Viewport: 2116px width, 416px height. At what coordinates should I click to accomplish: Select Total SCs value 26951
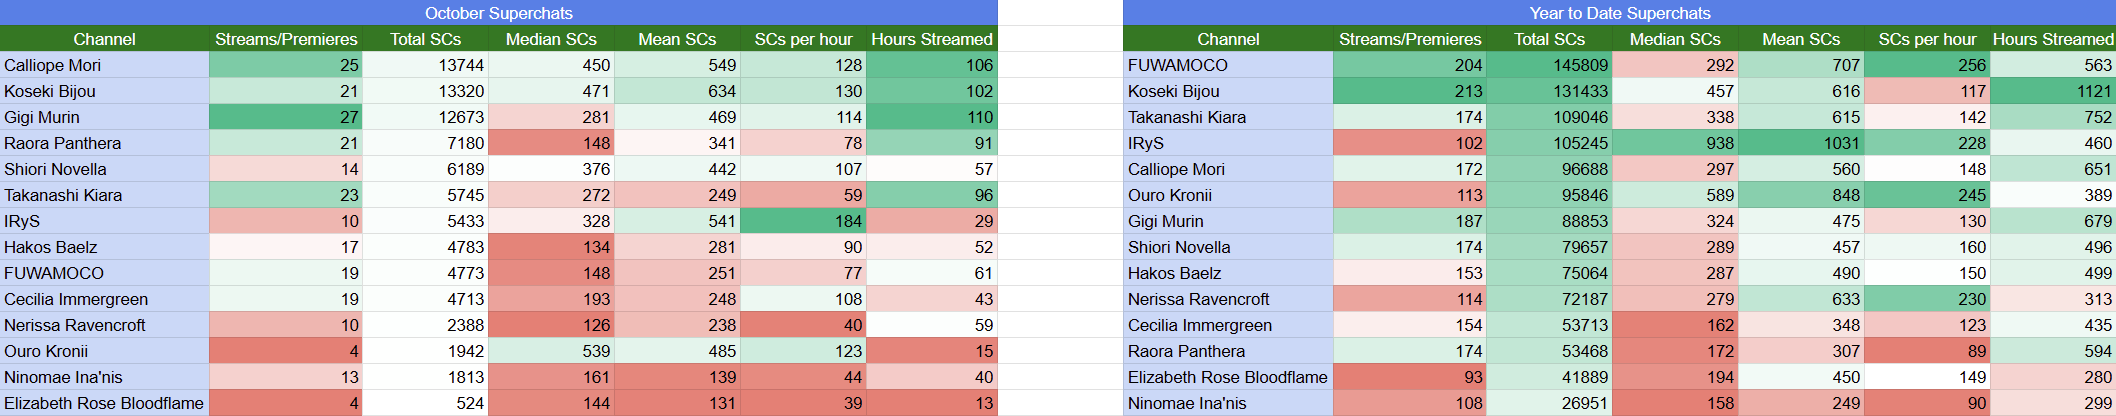pos(1549,403)
